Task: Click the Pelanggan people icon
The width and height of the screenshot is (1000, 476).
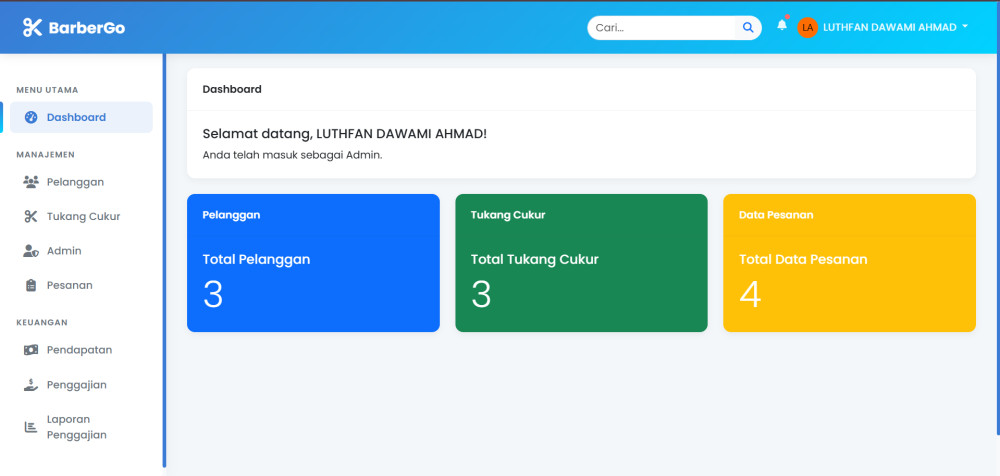Action: pos(31,182)
